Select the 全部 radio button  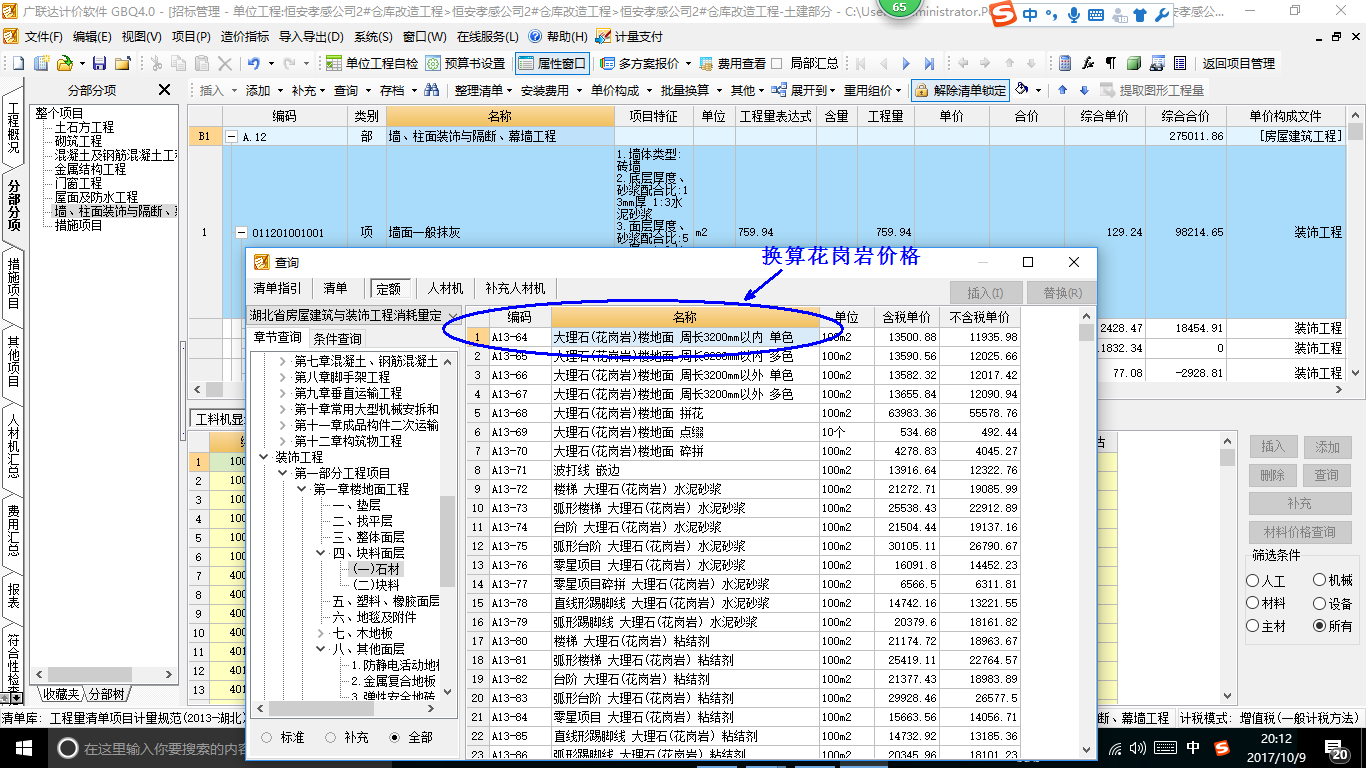coord(394,737)
